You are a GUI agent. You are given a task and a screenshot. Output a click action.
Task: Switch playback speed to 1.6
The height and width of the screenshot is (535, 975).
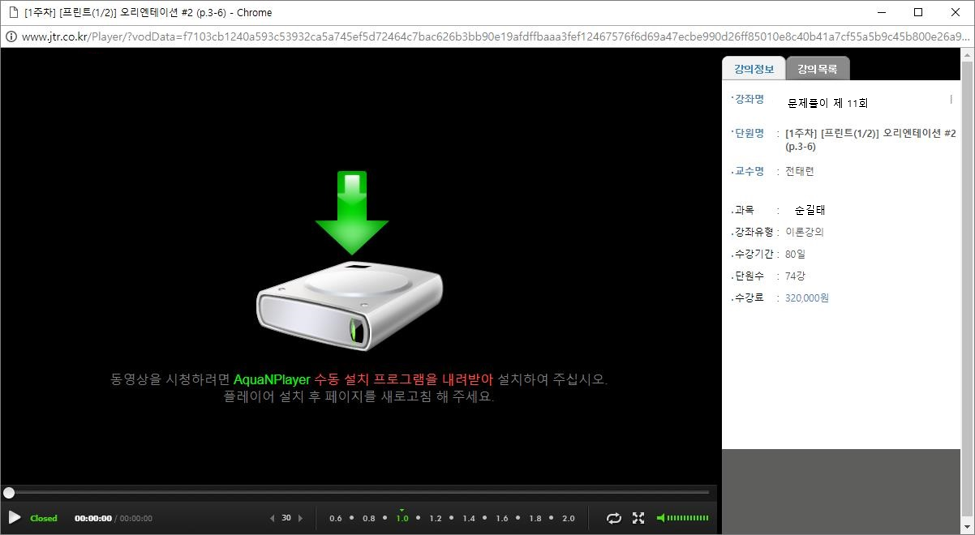[502, 518]
